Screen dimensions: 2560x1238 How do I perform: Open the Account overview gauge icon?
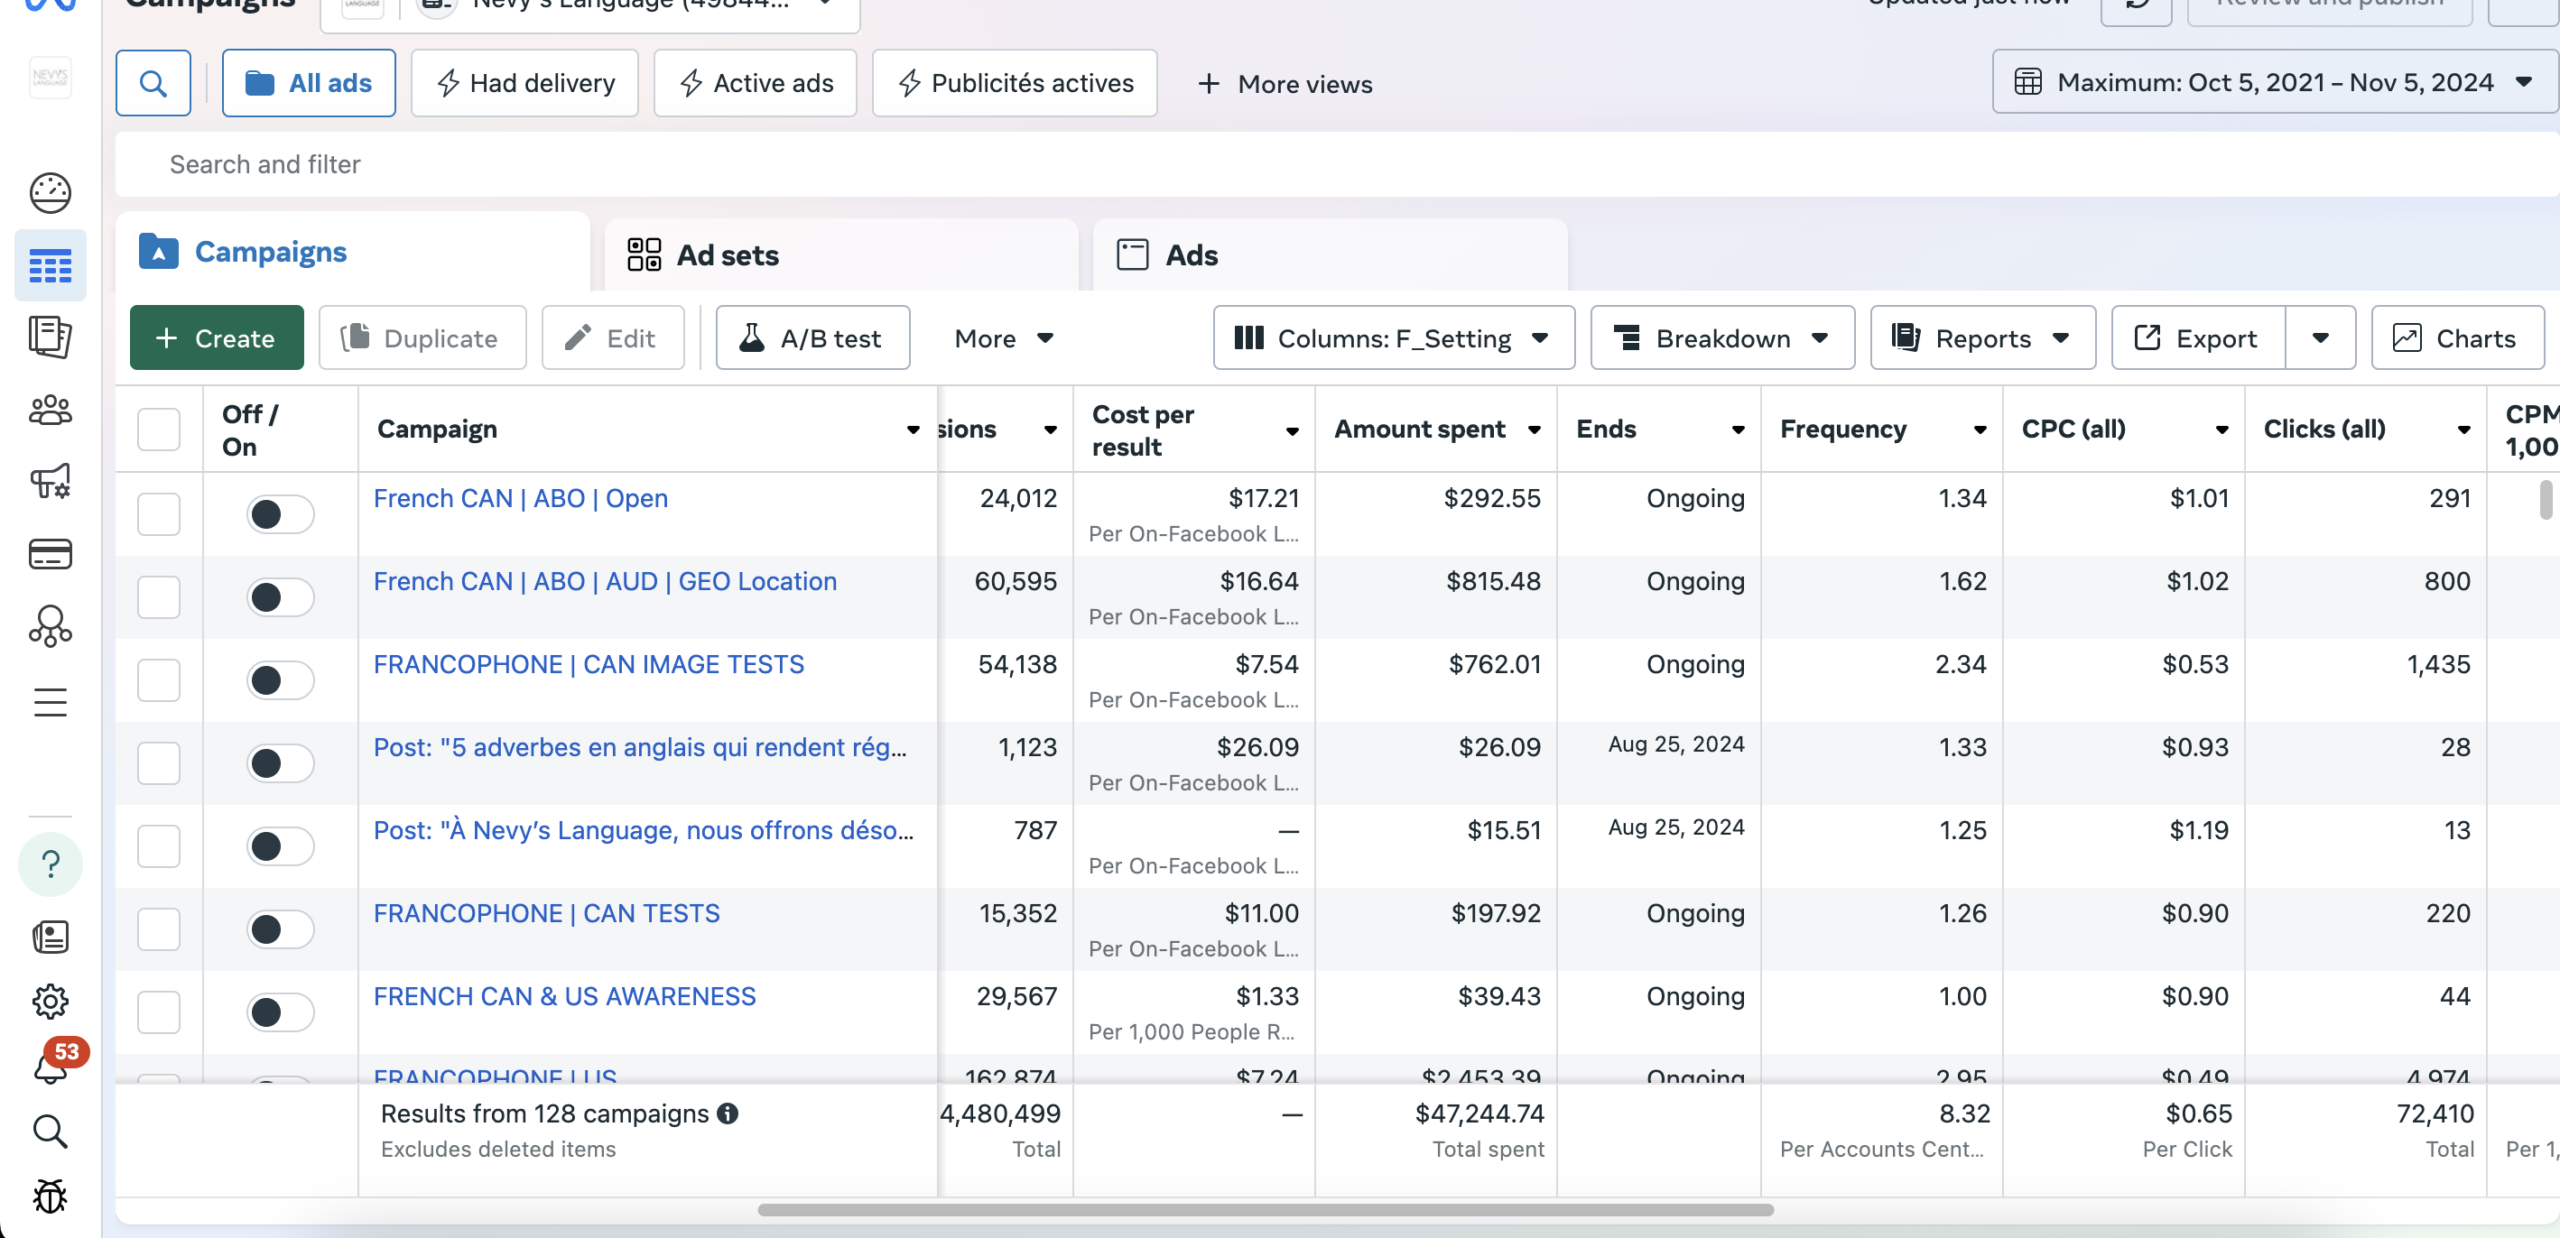[50, 193]
